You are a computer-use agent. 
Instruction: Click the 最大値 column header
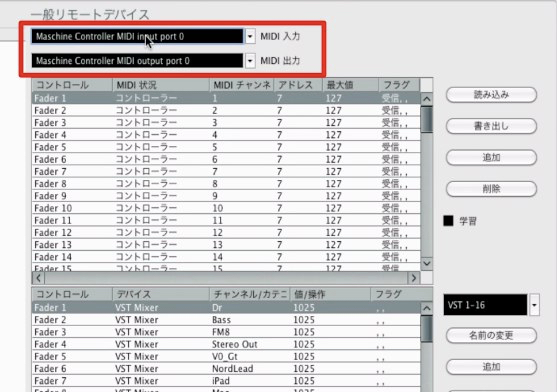(351, 85)
